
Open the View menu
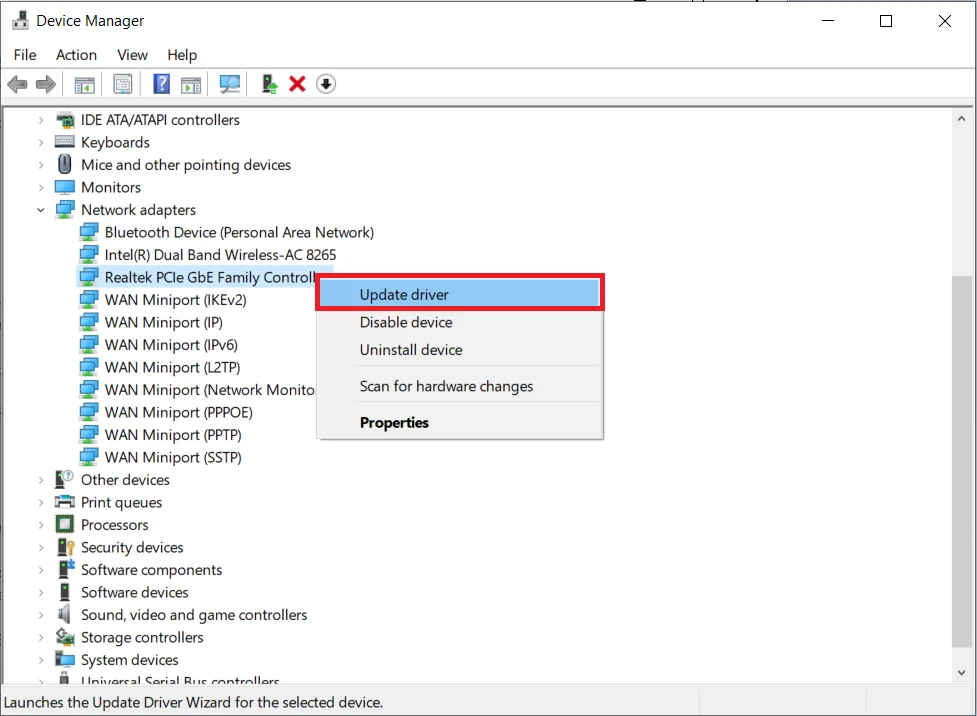132,55
